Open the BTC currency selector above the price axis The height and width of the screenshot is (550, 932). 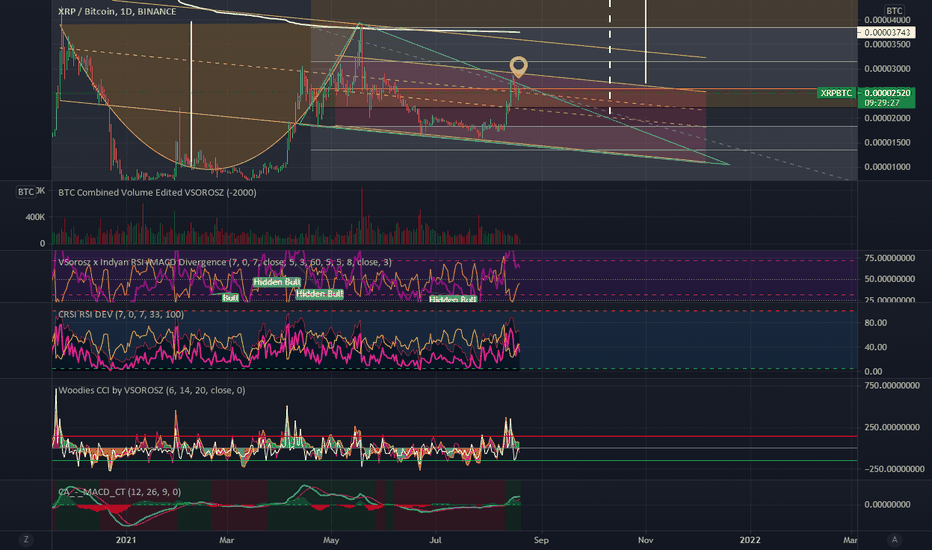pos(894,11)
